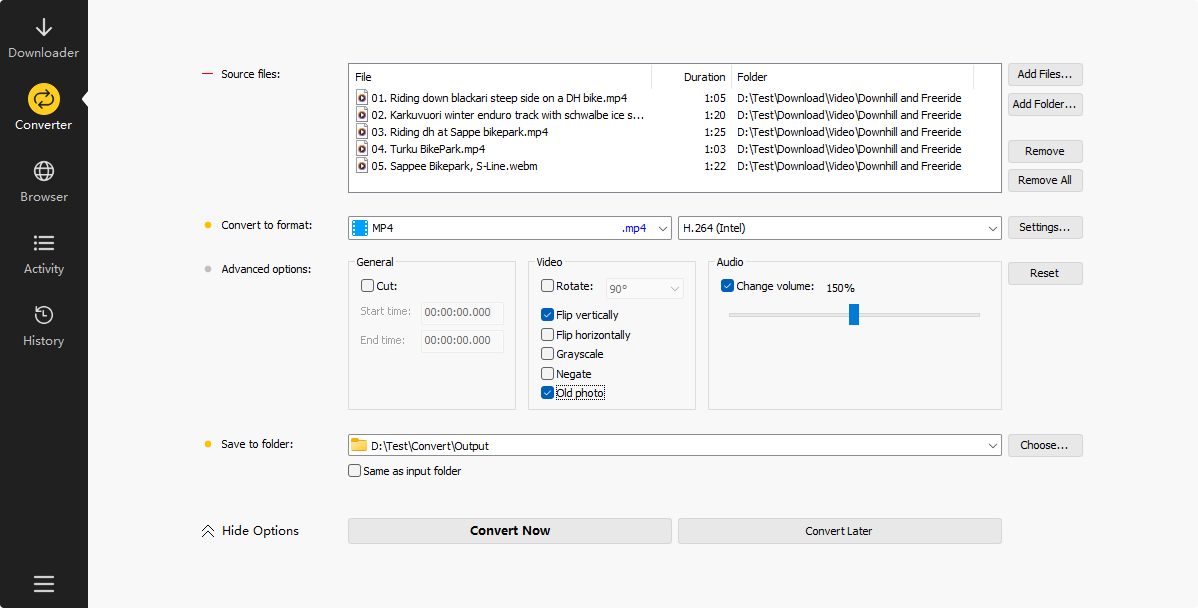The width and height of the screenshot is (1198, 608).
Task: Click the Converter sidebar icon
Action: (43, 99)
